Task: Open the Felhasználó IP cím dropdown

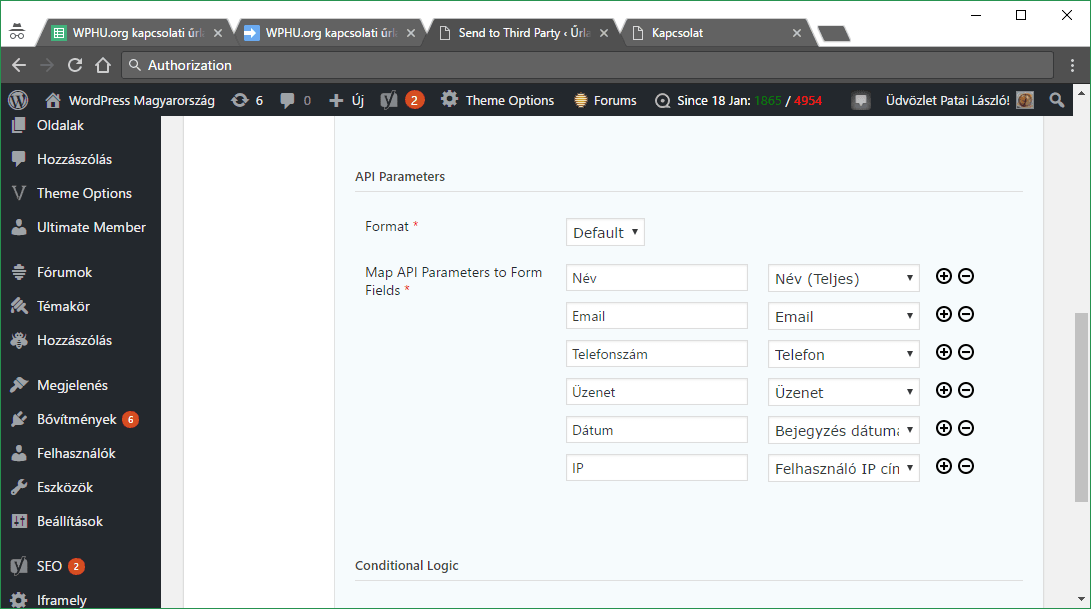Action: [843, 468]
